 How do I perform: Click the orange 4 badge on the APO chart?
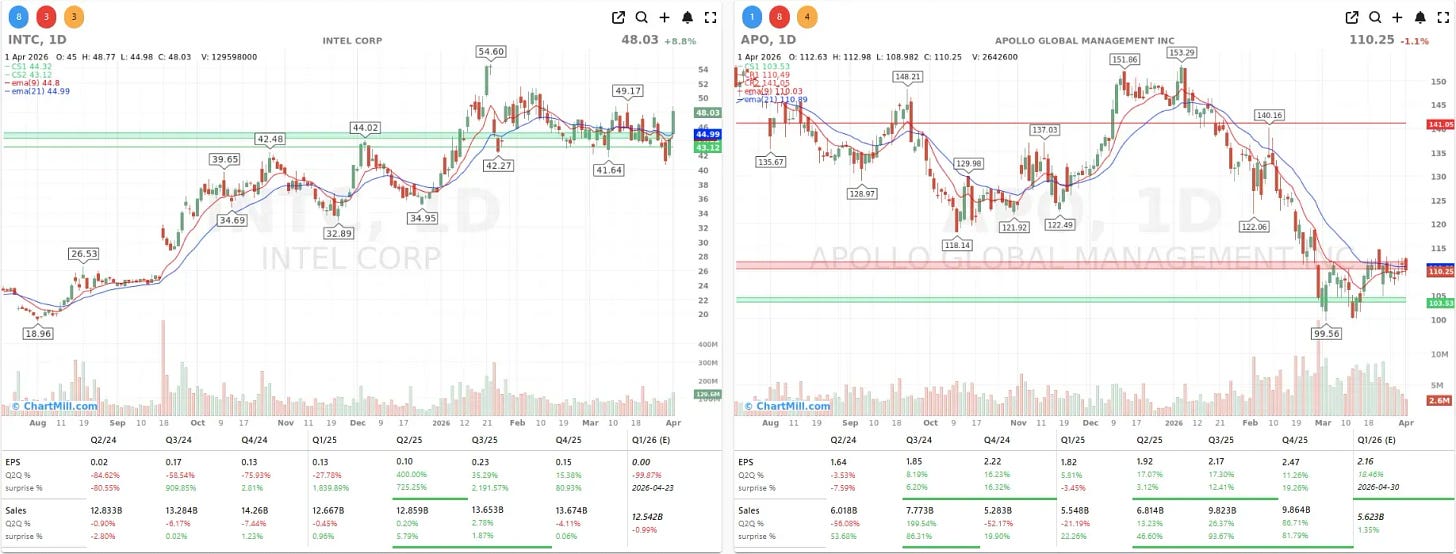click(x=807, y=17)
